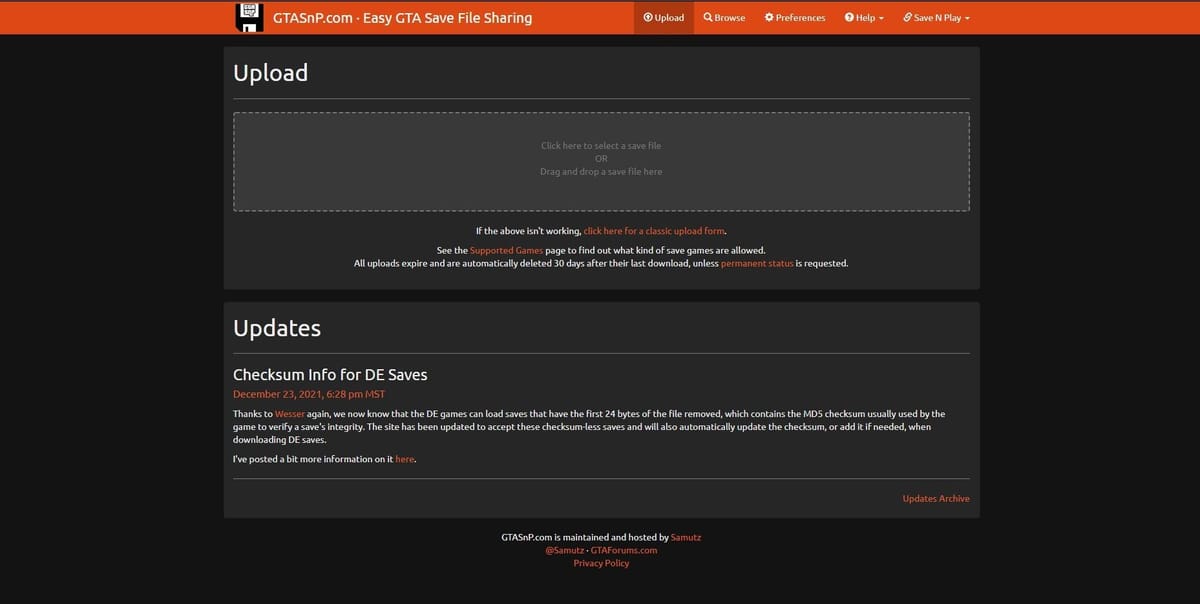1200x604 pixels.
Task: Open the Supported Games page link
Action: [x=505, y=250]
